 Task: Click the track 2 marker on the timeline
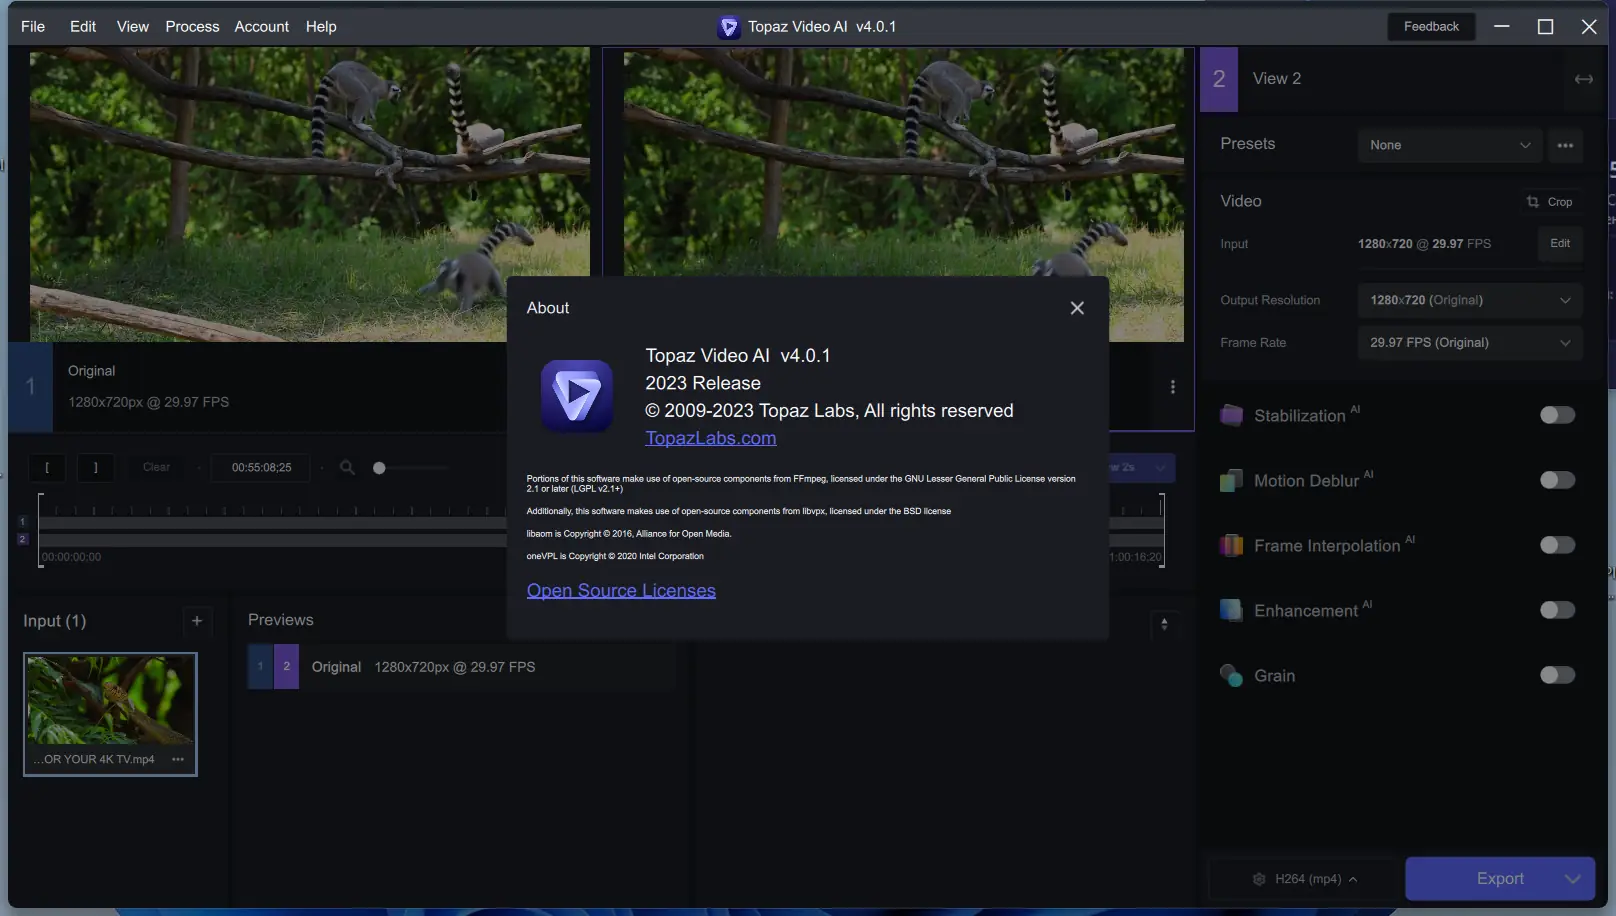tap(22, 540)
